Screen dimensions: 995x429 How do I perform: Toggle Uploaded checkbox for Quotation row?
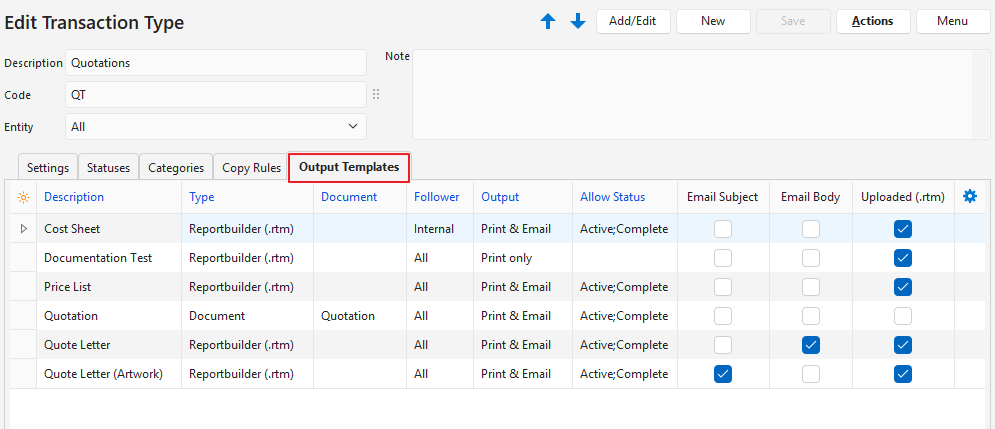tap(903, 316)
